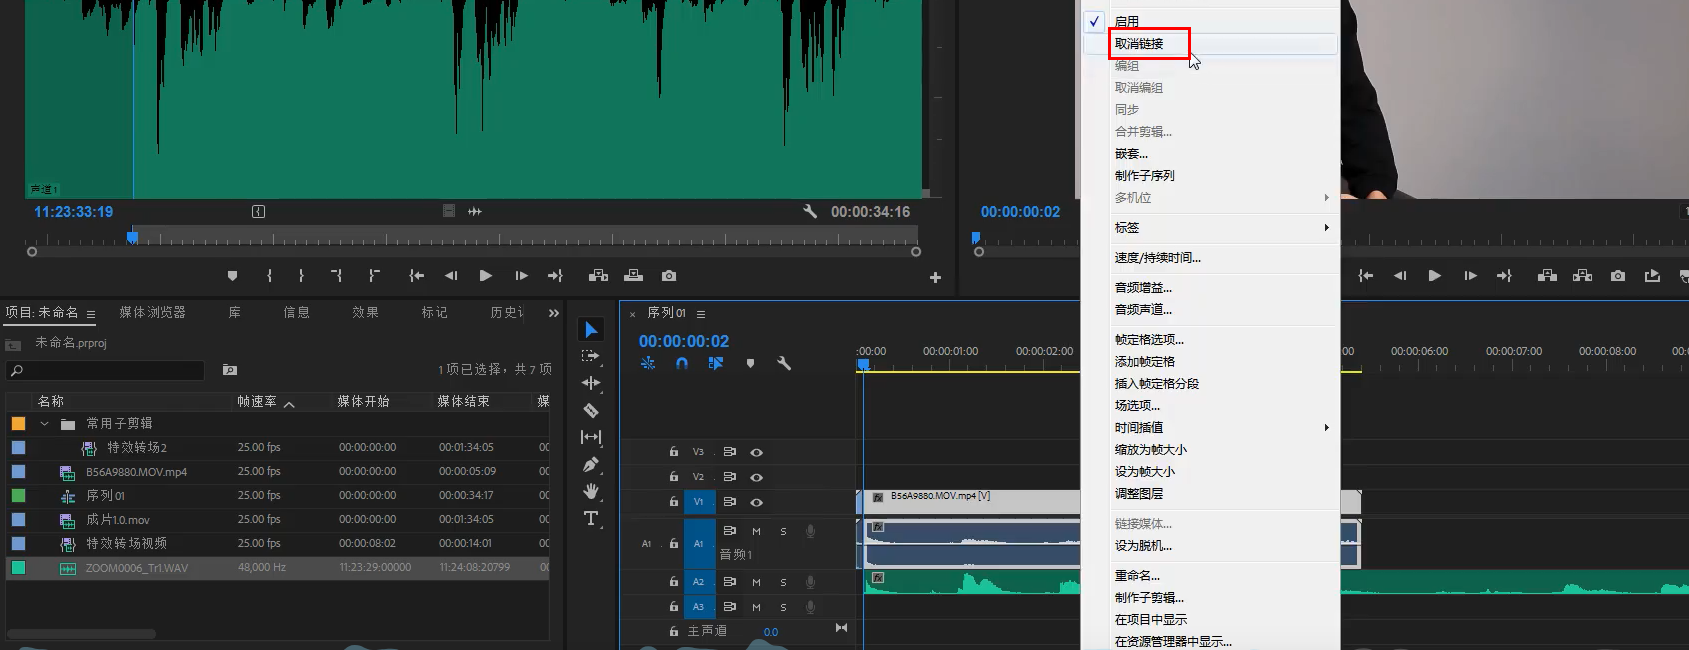Toggle sync lock on track A3
This screenshot has width=1689, height=650.
pyautogui.click(x=729, y=607)
